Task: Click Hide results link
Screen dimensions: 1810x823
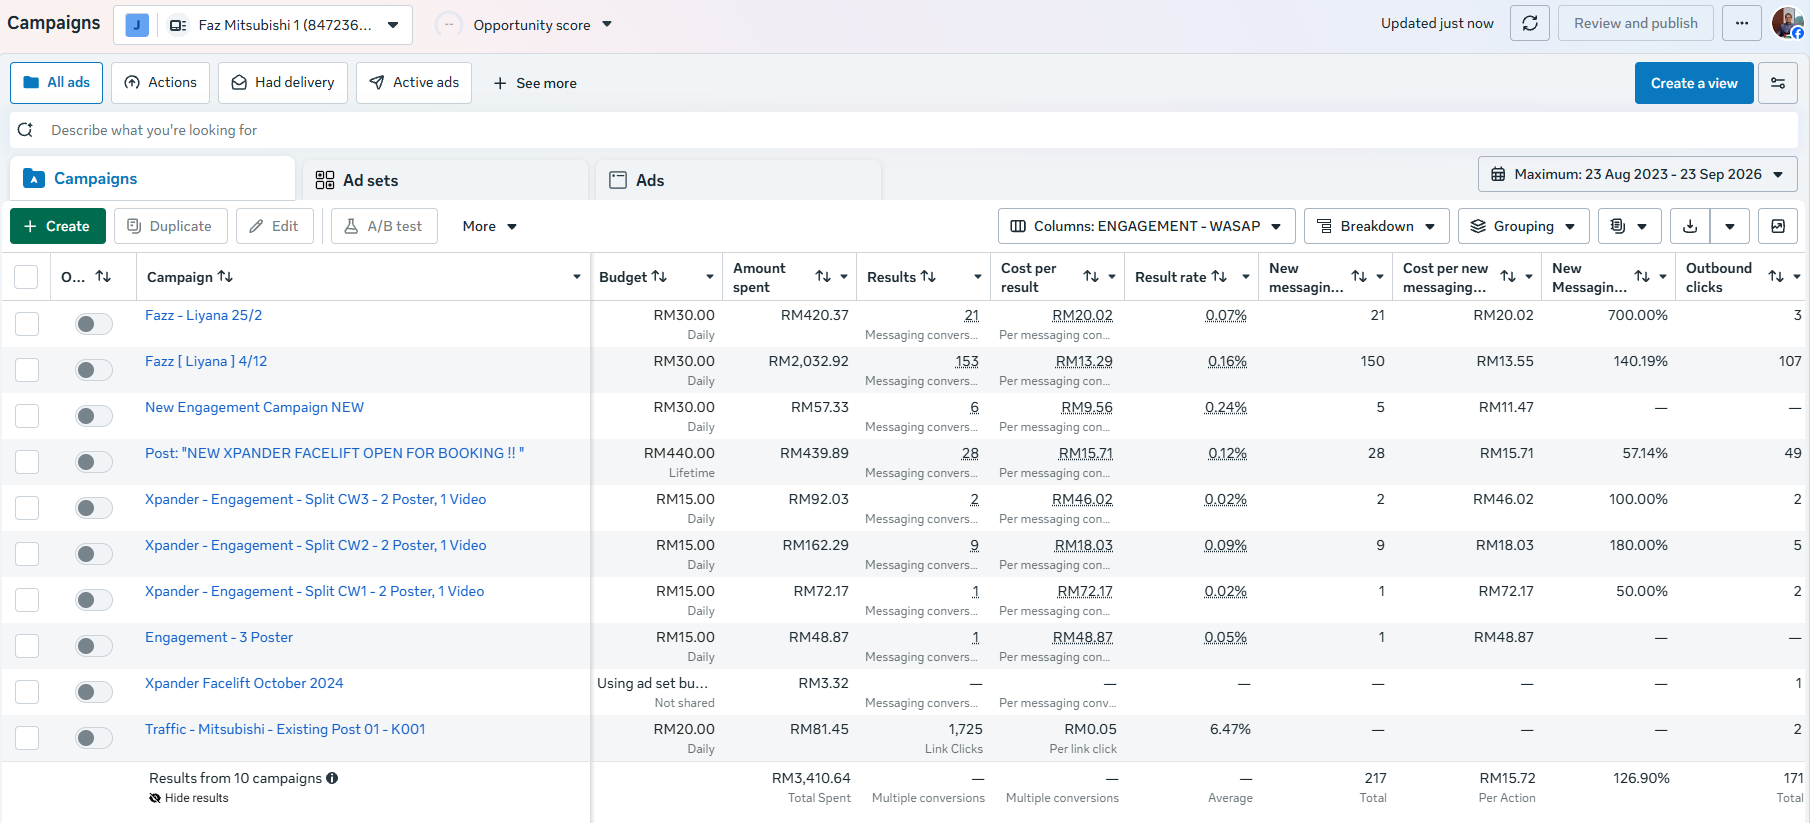Action: (x=189, y=798)
